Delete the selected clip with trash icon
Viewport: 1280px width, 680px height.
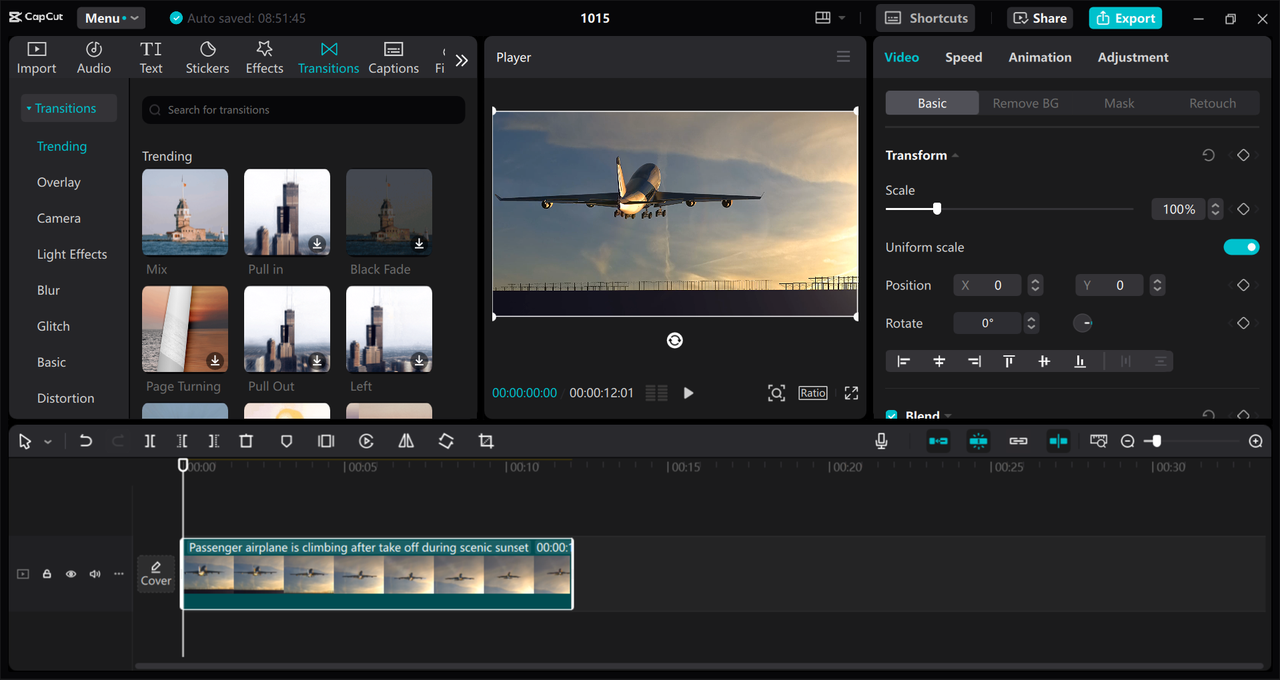[246, 441]
